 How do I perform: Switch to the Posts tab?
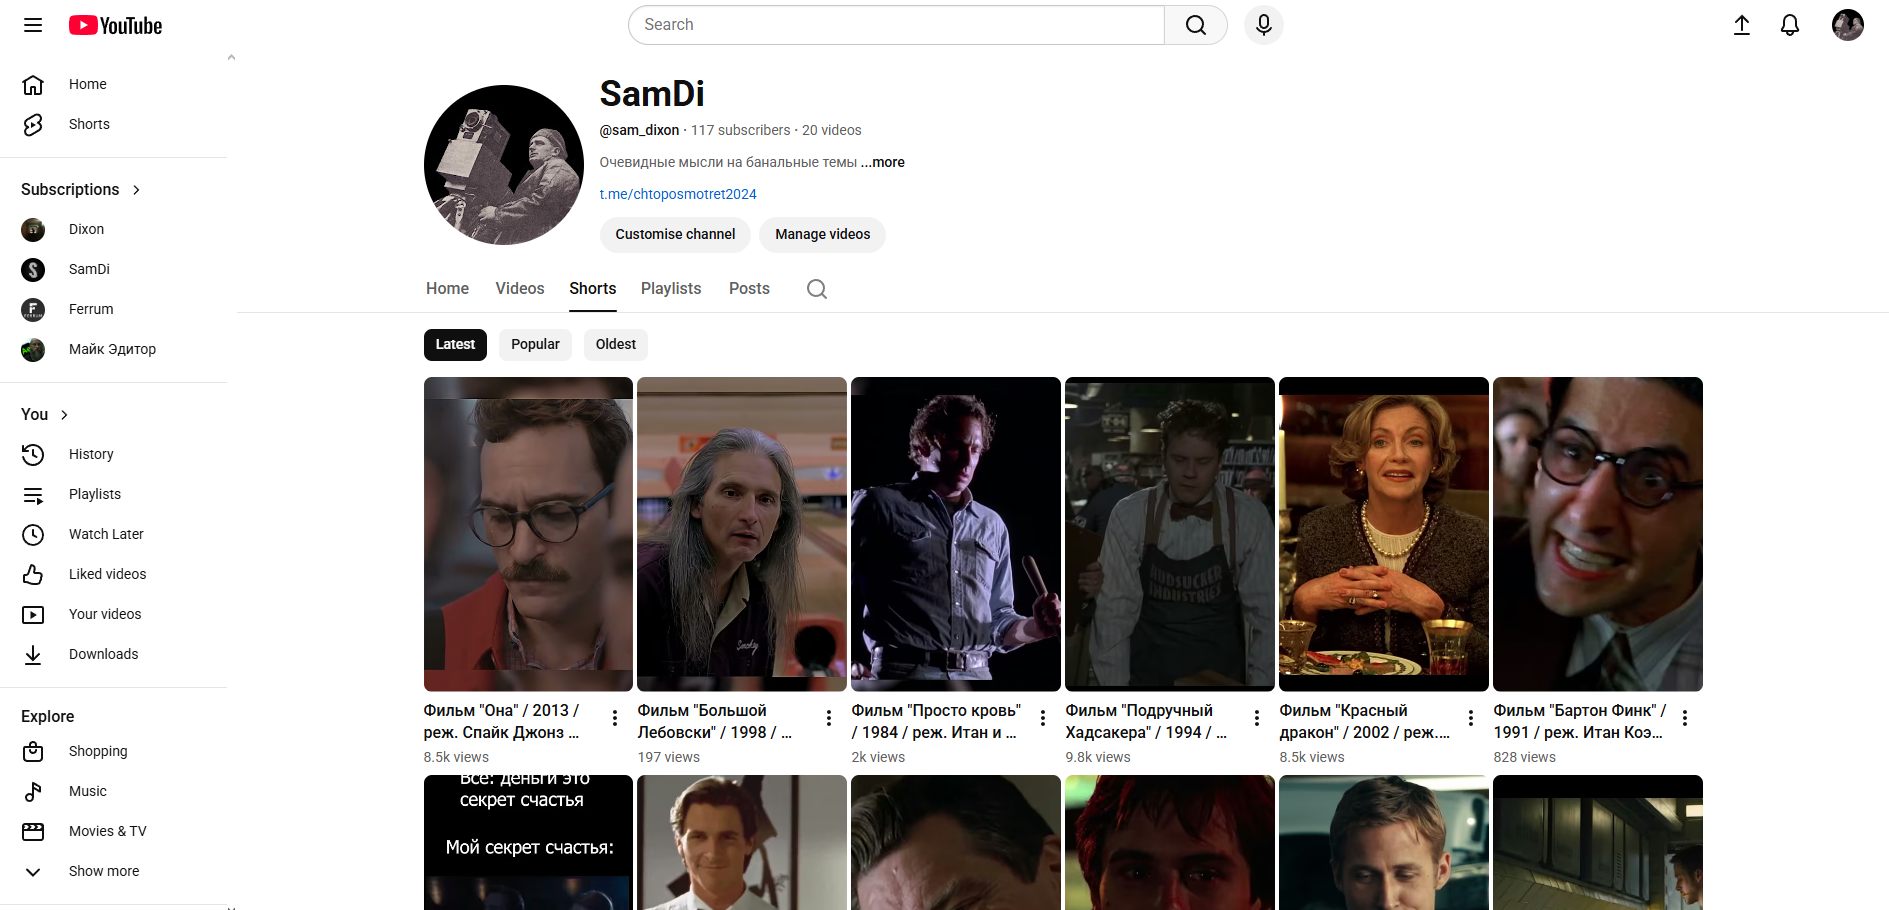tap(749, 289)
